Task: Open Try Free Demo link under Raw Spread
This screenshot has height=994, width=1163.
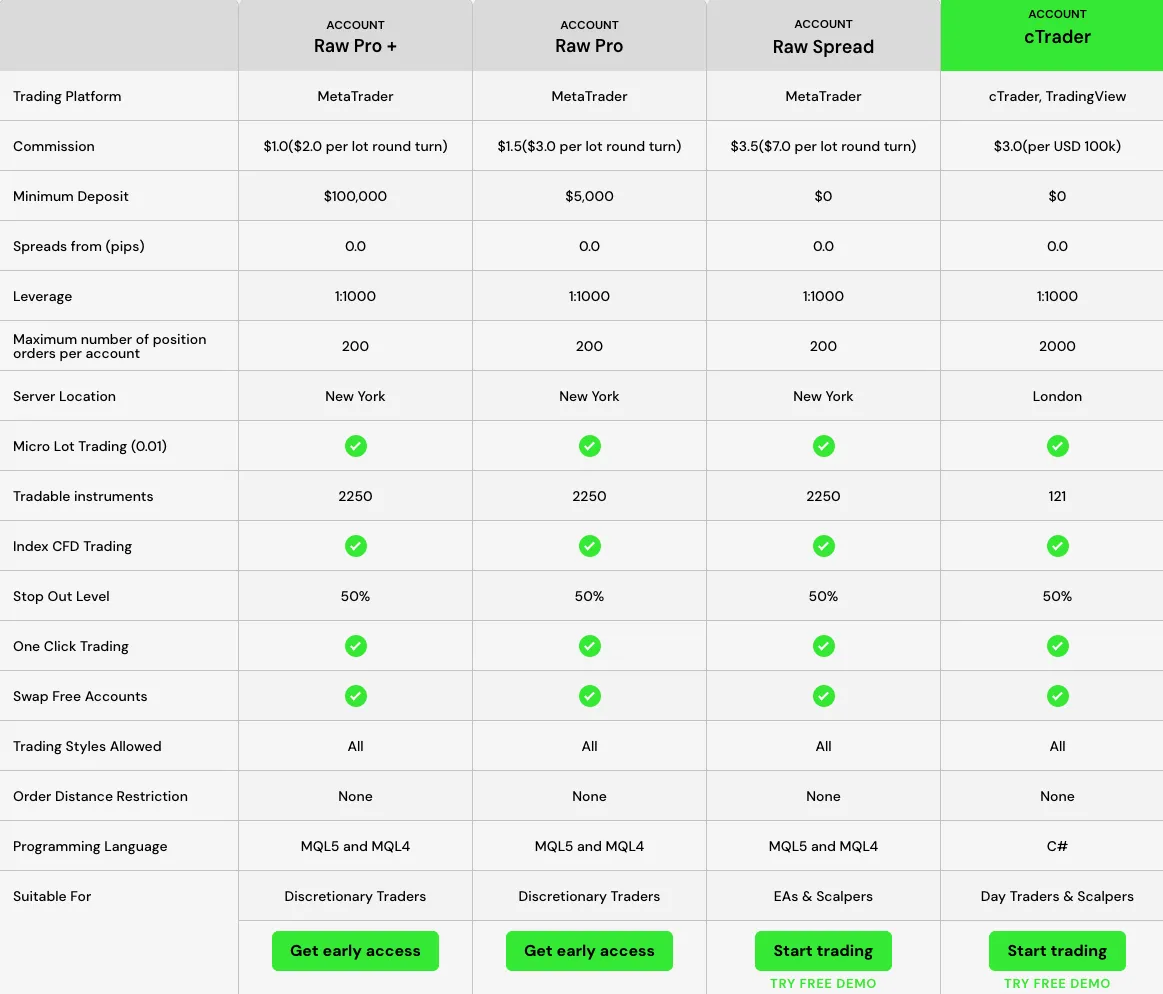Action: (823, 984)
